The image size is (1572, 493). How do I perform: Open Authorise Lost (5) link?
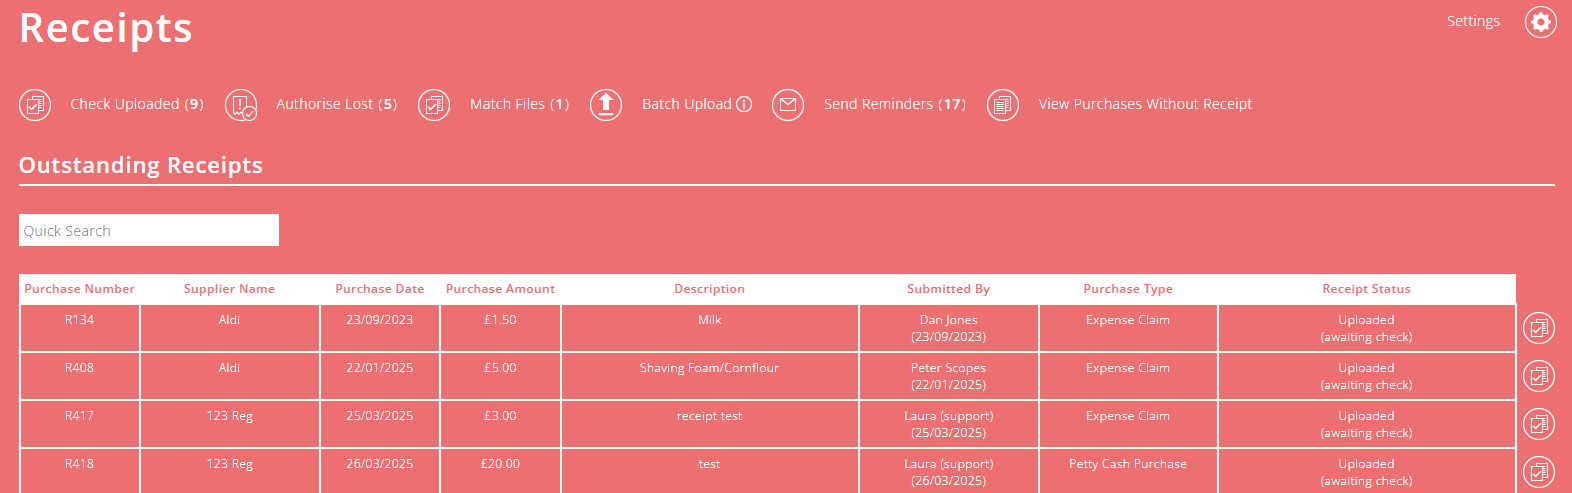[x=336, y=104]
